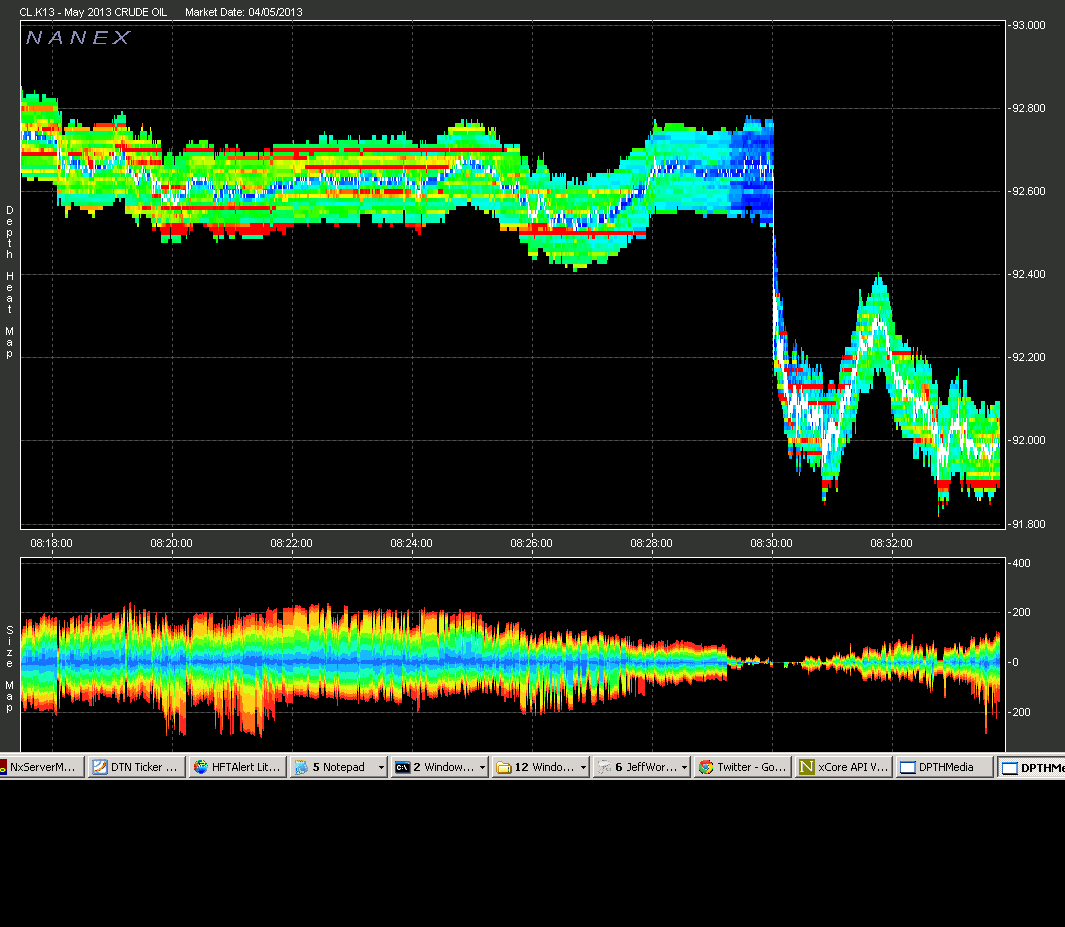1065x927 pixels.
Task: Expand the 6 JeffWor... group dropdown arrow
Action: tap(684, 767)
